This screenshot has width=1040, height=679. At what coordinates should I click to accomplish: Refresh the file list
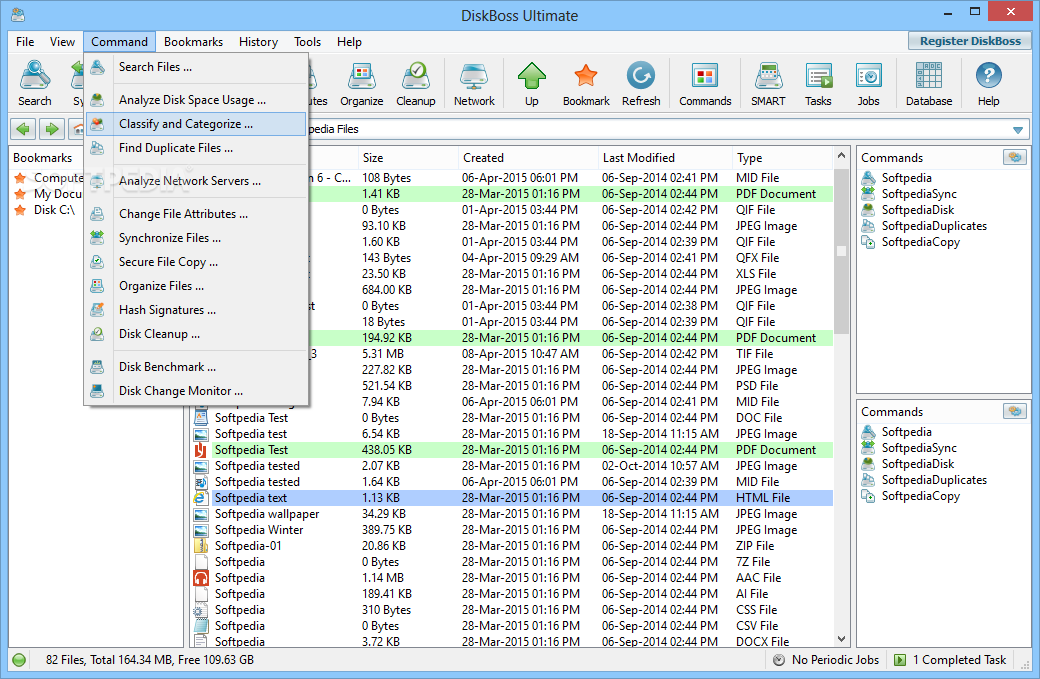coord(641,83)
